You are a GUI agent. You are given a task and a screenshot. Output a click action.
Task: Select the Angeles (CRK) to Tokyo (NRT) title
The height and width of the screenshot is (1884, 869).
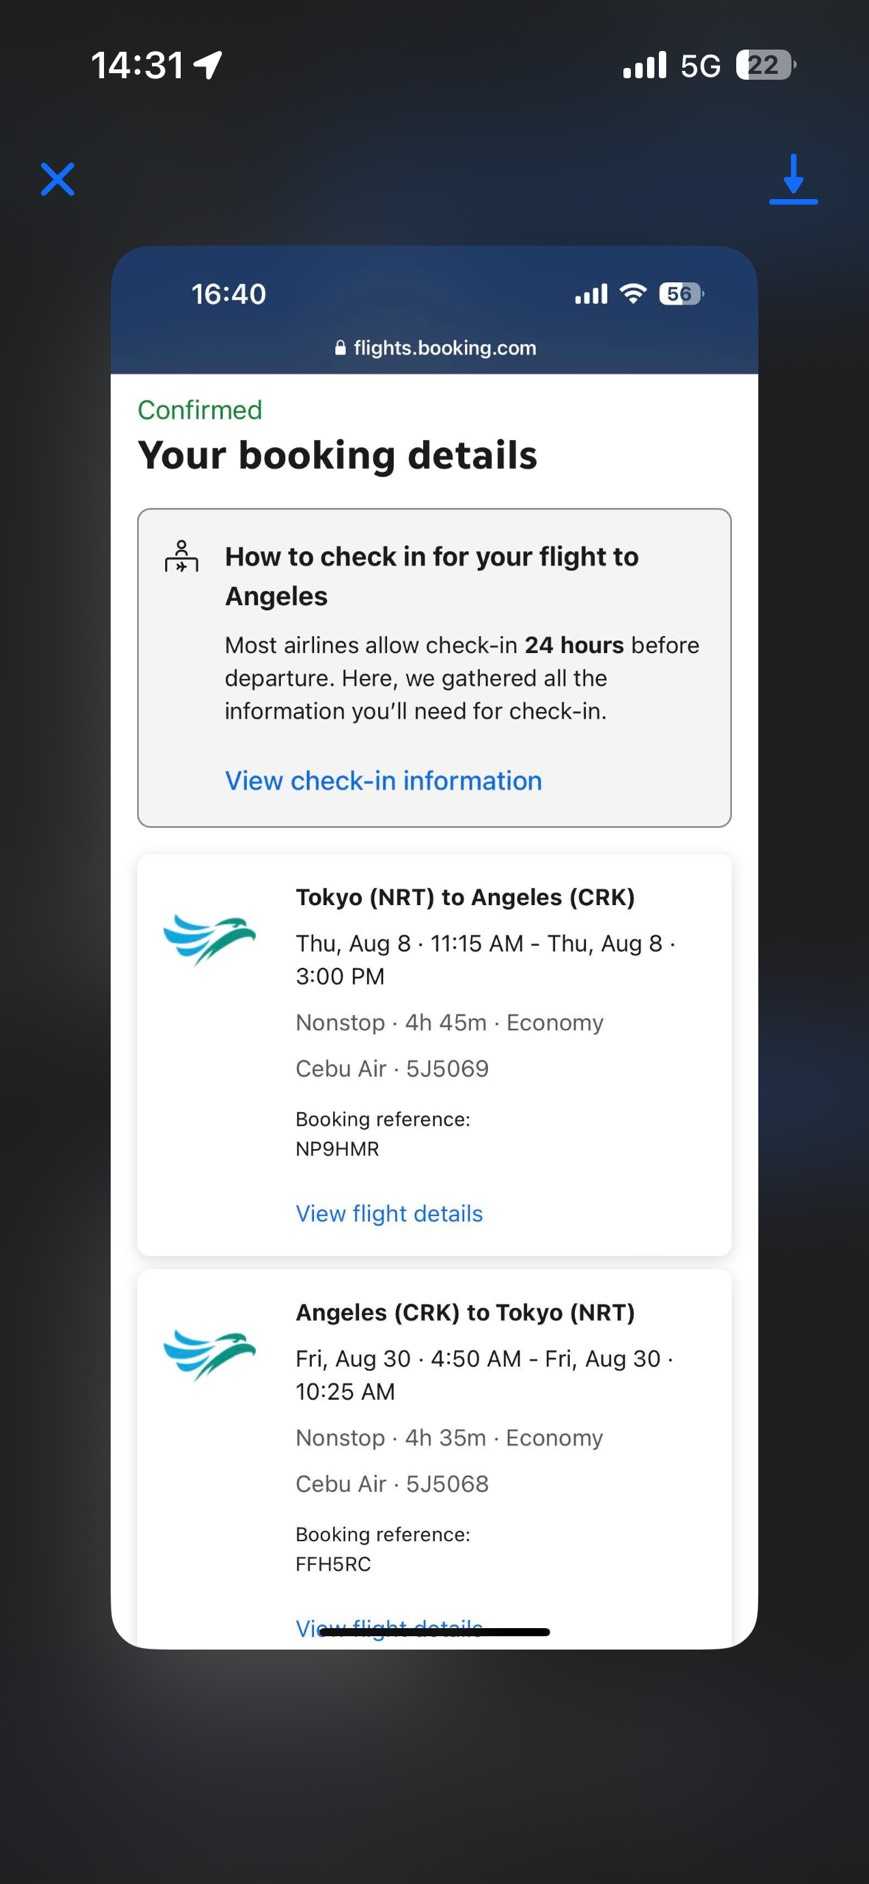point(465,1312)
